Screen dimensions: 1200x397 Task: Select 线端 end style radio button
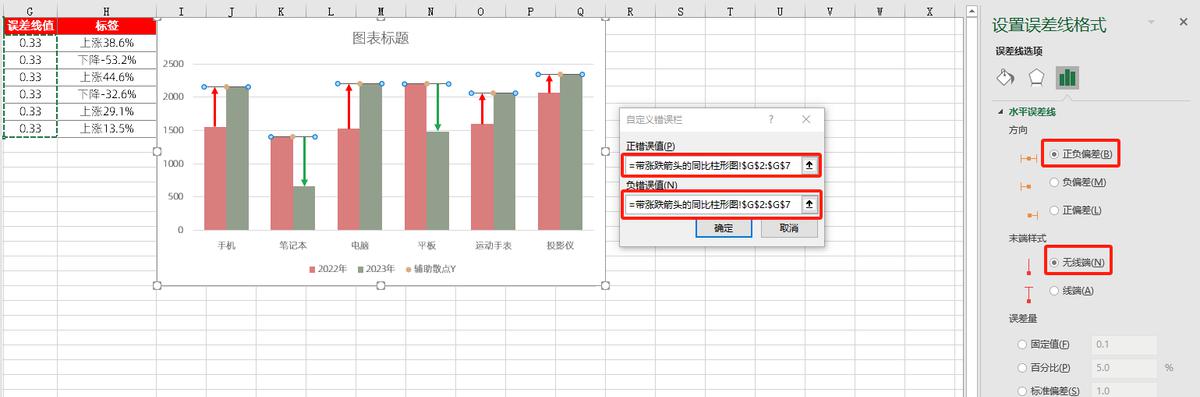pyautogui.click(x=1055, y=290)
